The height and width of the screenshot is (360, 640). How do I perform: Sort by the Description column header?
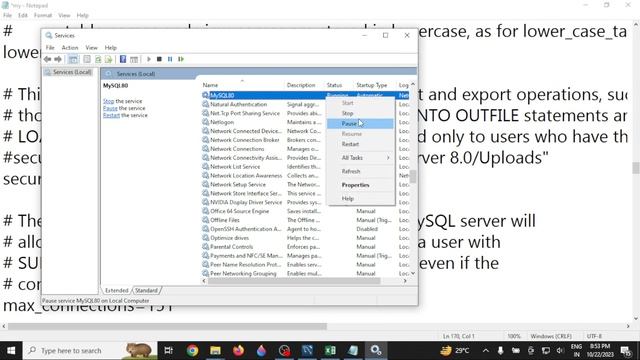coord(304,85)
